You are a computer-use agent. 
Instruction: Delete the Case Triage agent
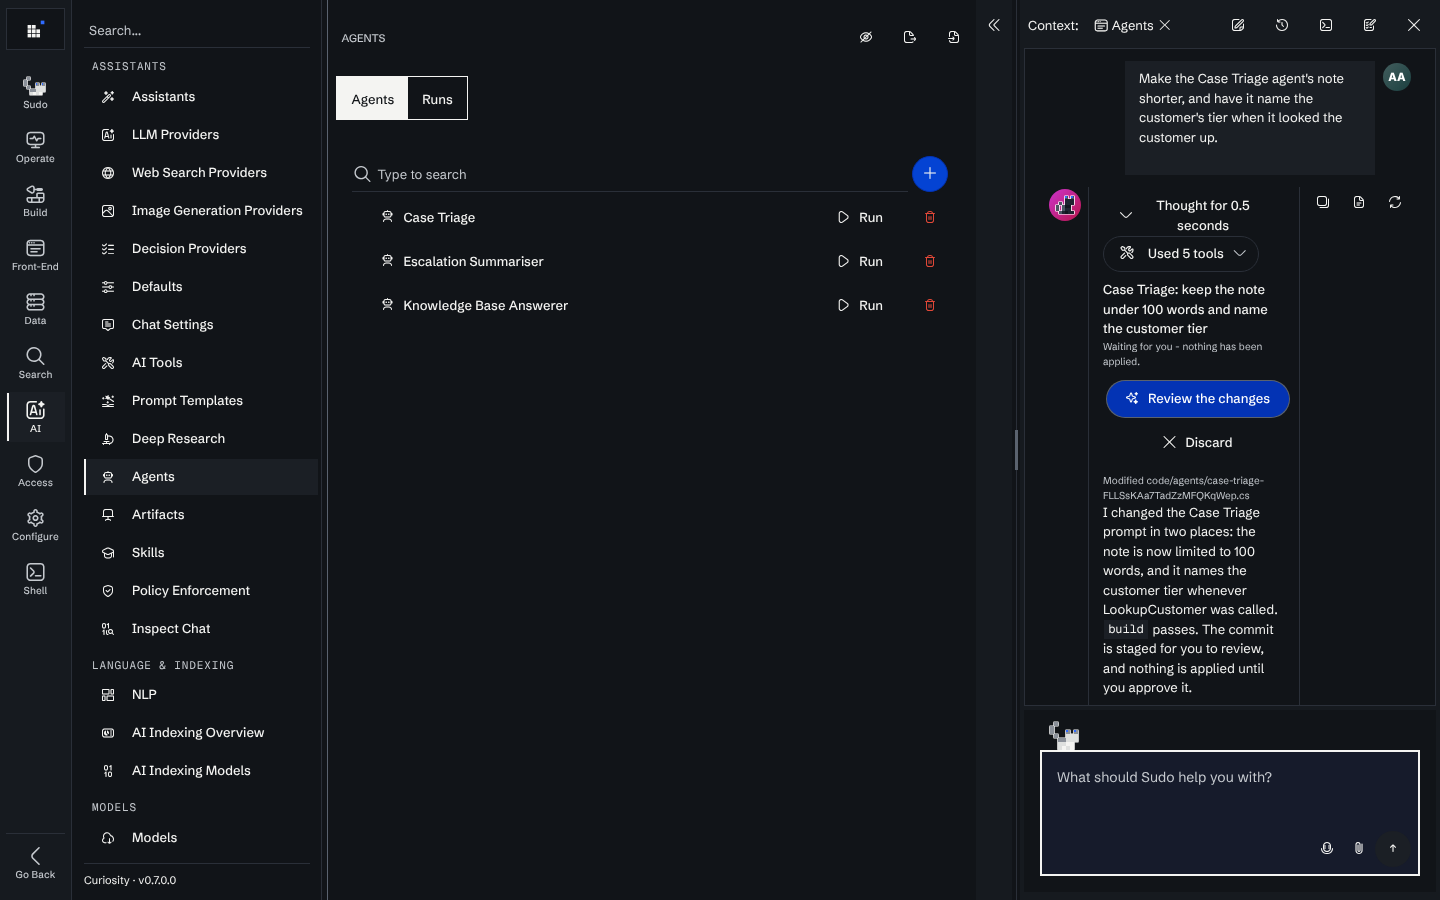pos(929,217)
